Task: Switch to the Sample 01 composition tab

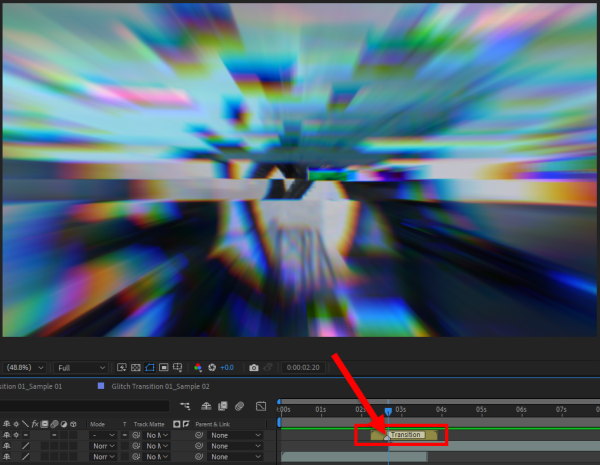Action: point(32,386)
